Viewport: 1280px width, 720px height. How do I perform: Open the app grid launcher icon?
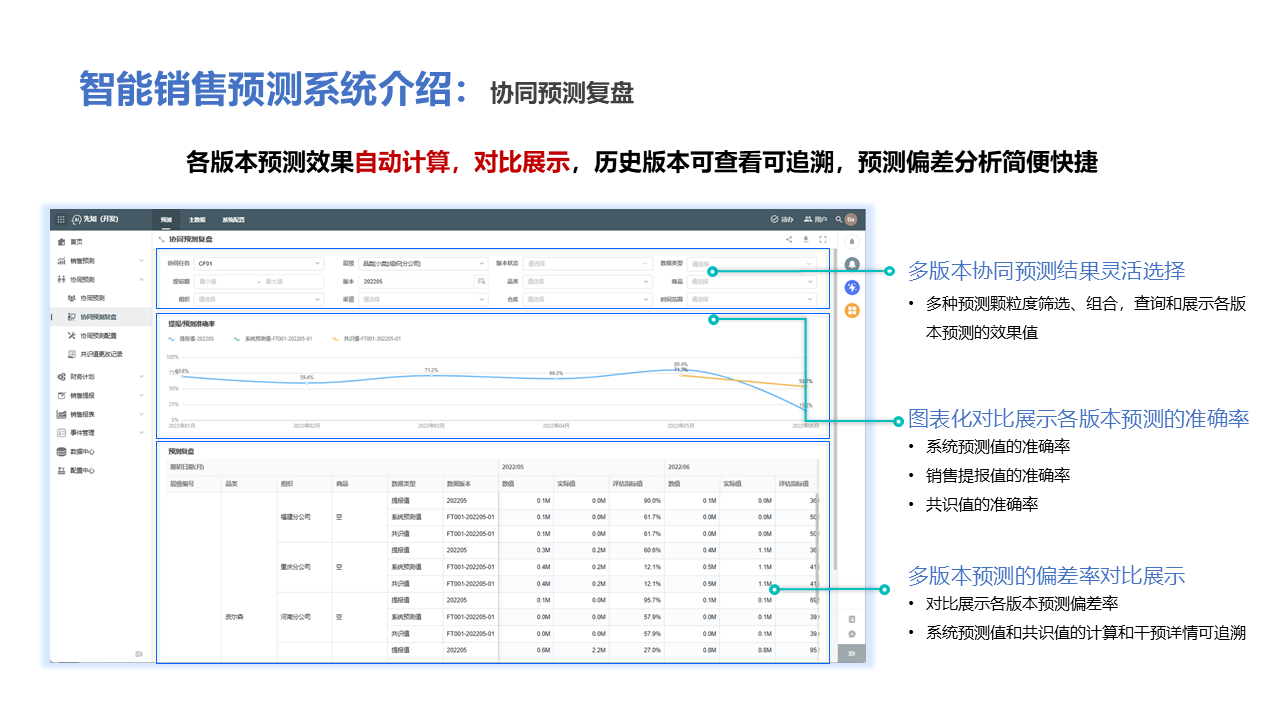[61, 219]
